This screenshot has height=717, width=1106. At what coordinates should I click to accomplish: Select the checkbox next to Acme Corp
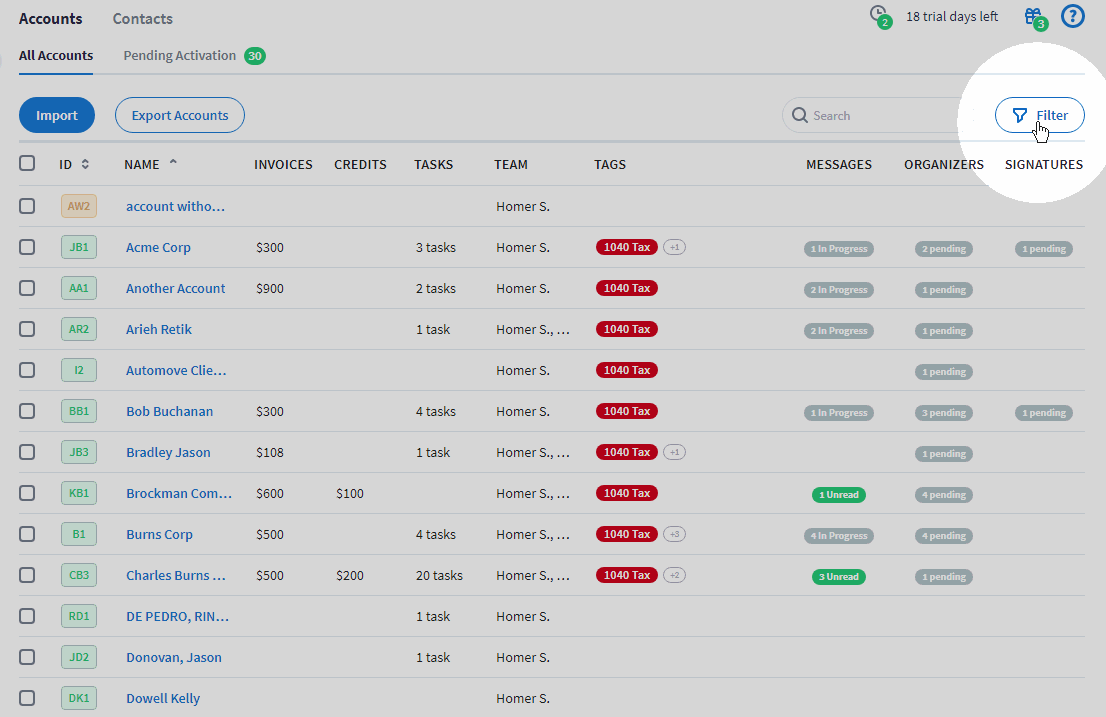click(x=27, y=247)
